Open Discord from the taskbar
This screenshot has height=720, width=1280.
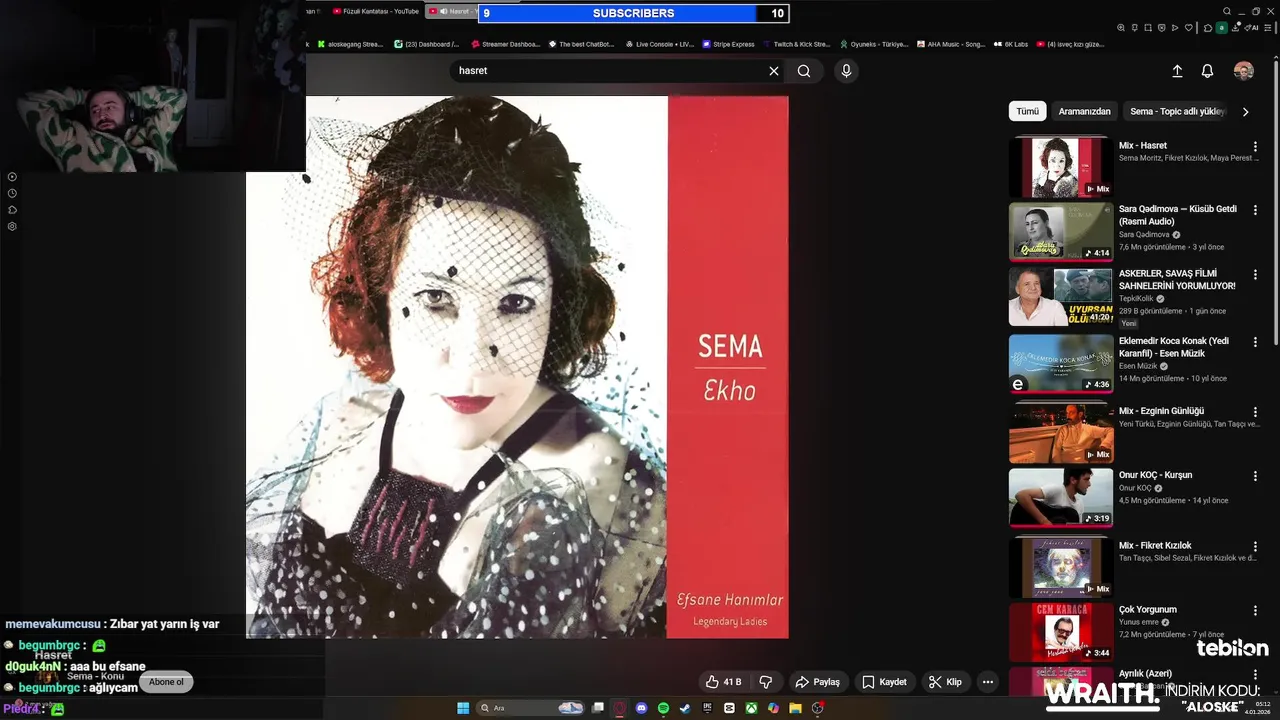(x=642, y=708)
